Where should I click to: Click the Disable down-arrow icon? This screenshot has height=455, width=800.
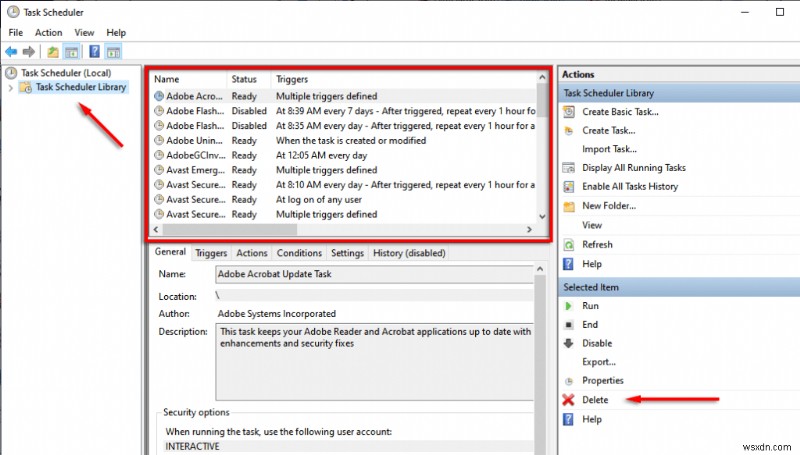click(x=568, y=343)
